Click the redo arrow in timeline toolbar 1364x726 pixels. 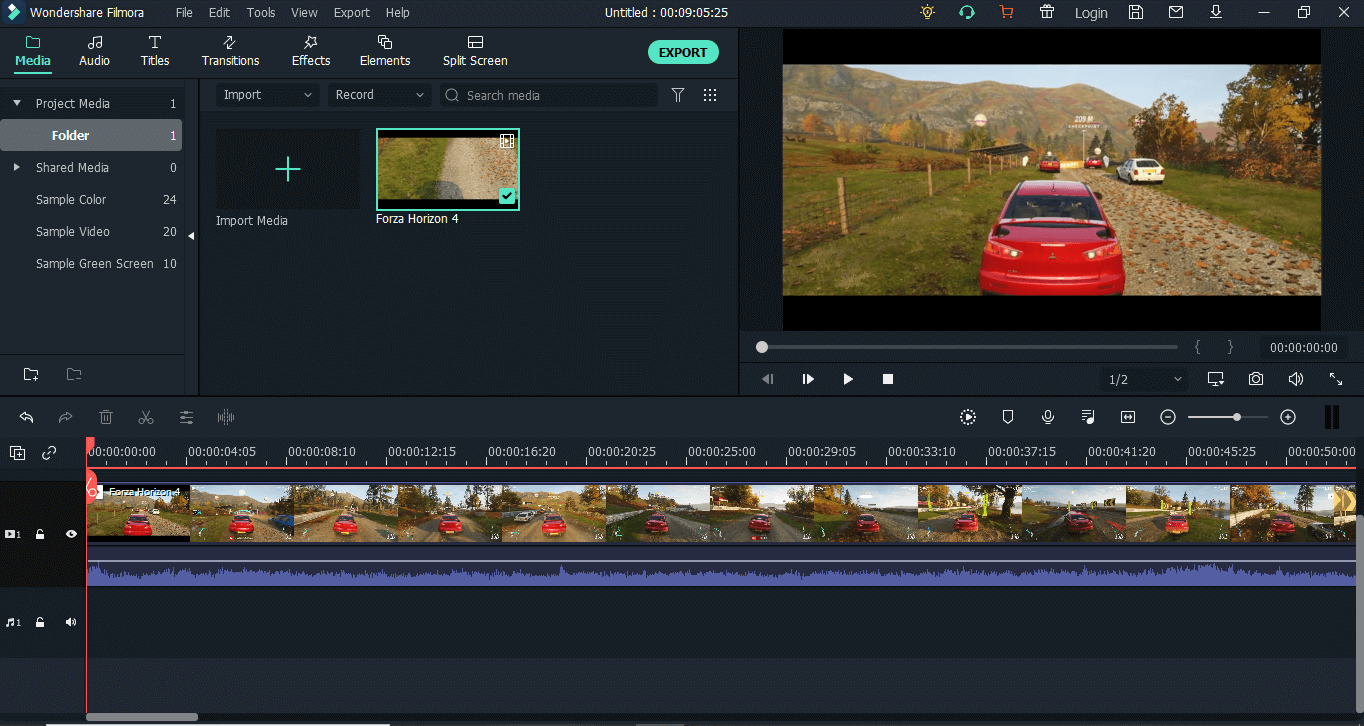point(66,417)
